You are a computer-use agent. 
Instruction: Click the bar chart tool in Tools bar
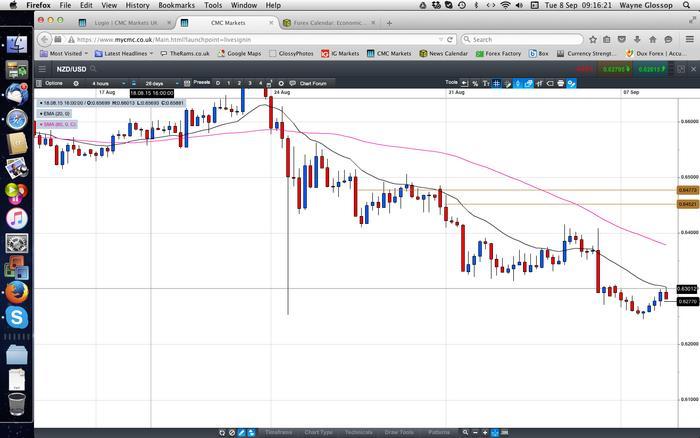(539, 83)
